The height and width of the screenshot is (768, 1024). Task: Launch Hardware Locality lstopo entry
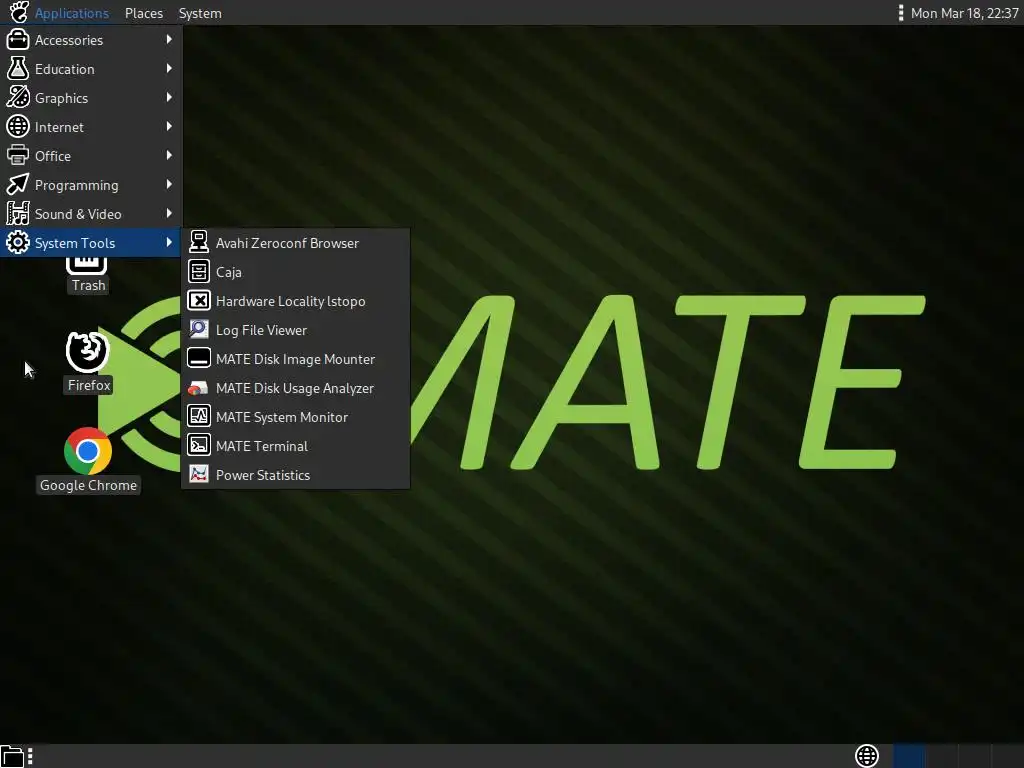(295, 301)
